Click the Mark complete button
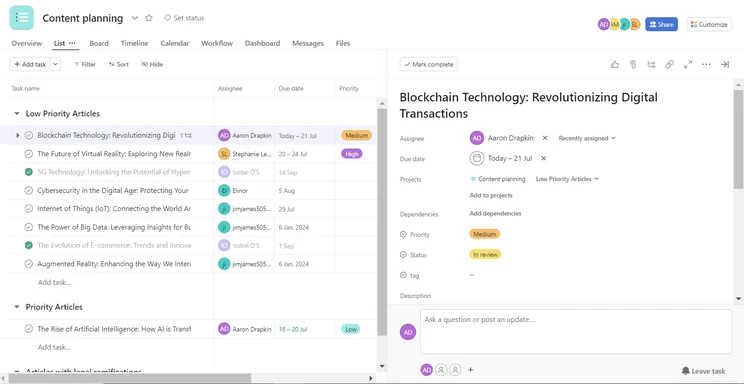This screenshot has width=744, height=384. pyautogui.click(x=428, y=64)
